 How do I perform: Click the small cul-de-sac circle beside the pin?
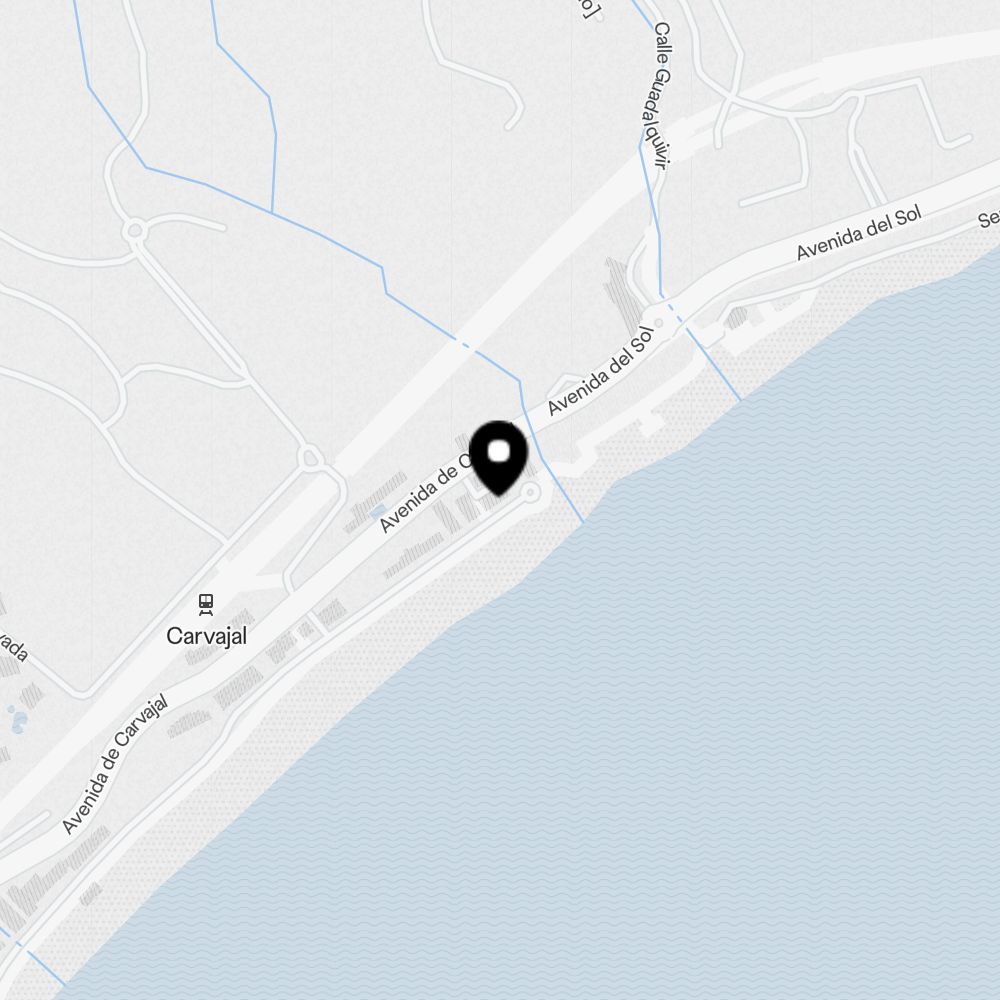click(x=530, y=492)
